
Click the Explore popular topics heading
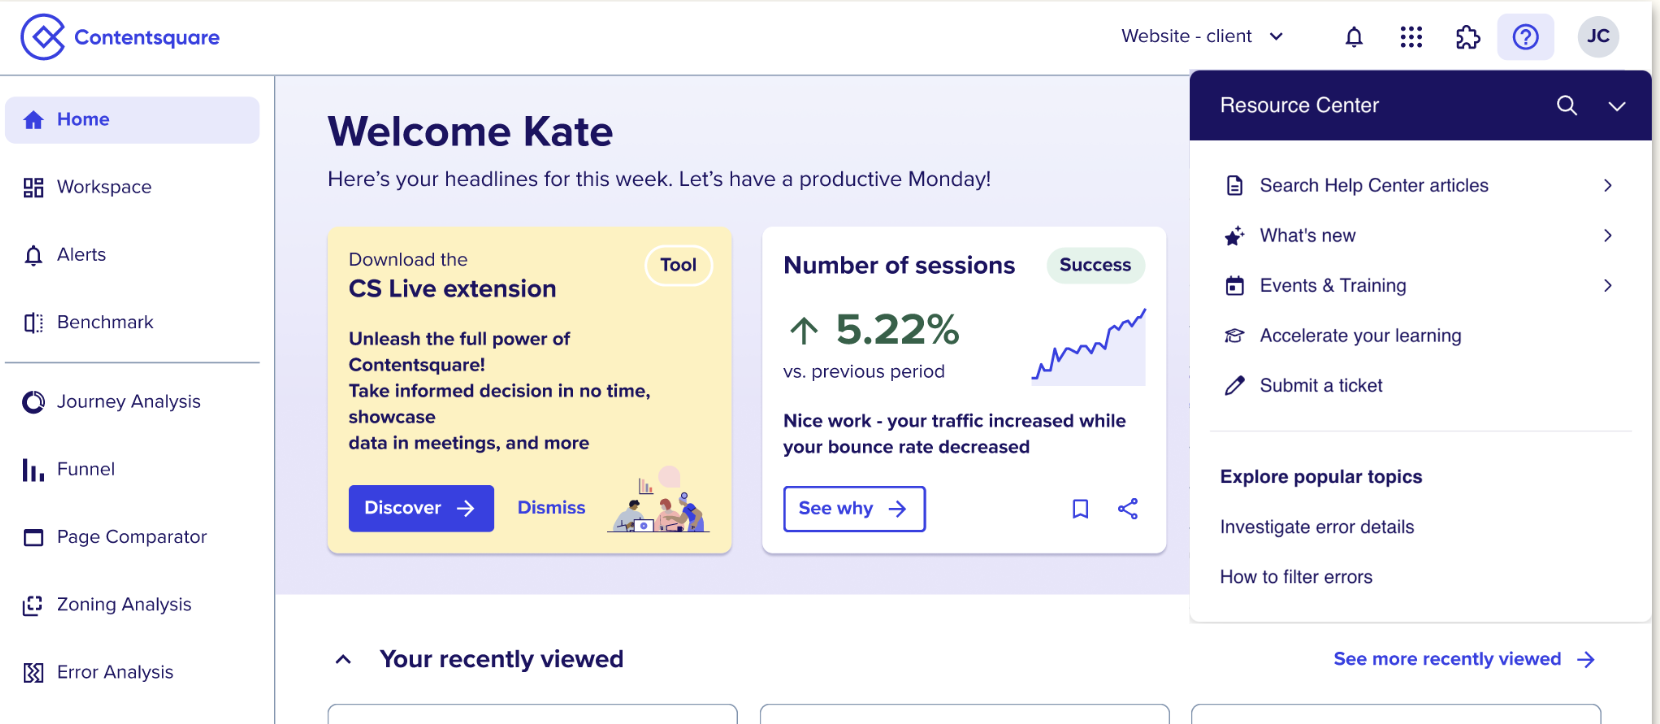[x=1321, y=477]
